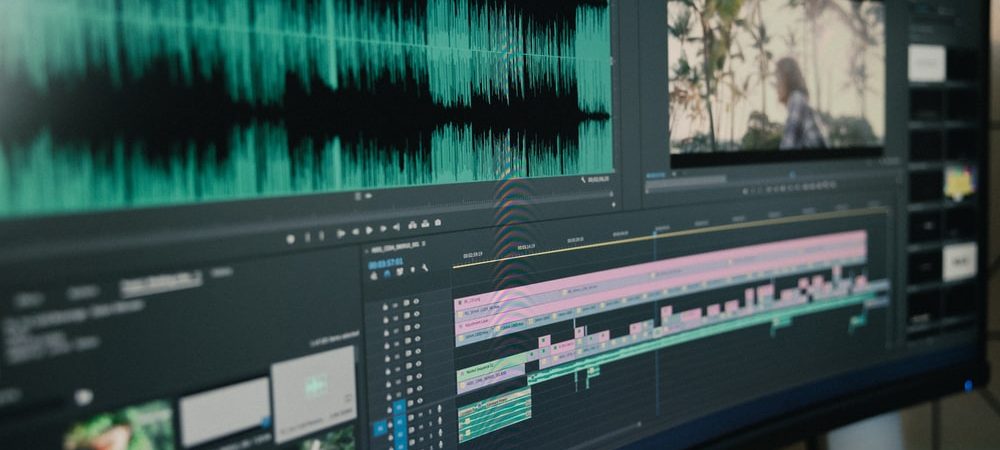The height and width of the screenshot is (450, 1000).
Task: Select the yellow colorful thumbnail in the right panel
Action: (x=960, y=182)
